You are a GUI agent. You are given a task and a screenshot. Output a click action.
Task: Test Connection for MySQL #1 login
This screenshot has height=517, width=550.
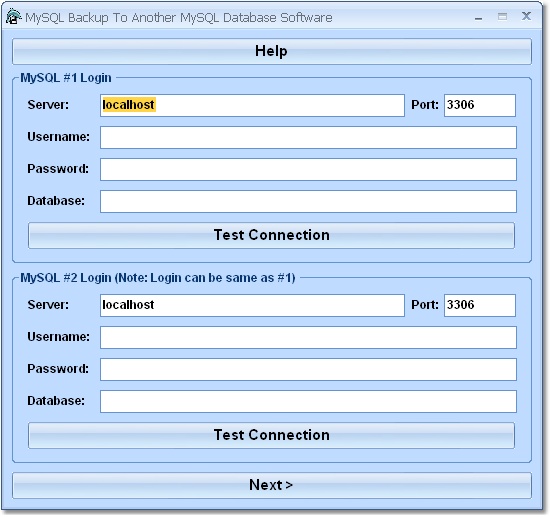271,235
